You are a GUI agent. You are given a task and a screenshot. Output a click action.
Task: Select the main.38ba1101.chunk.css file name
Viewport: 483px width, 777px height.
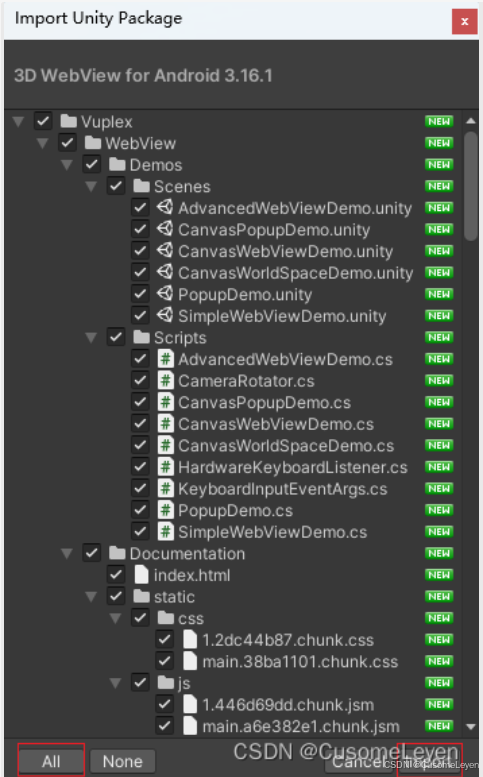(x=300, y=662)
